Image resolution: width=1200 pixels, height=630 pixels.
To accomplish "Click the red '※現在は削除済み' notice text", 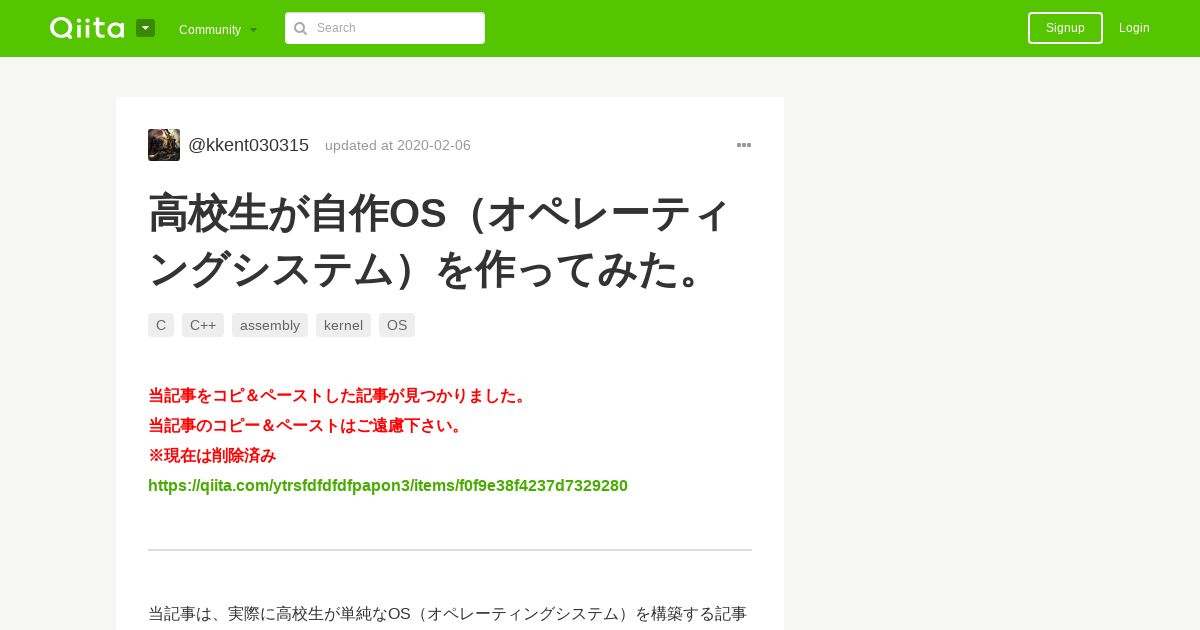I will pos(212,456).
